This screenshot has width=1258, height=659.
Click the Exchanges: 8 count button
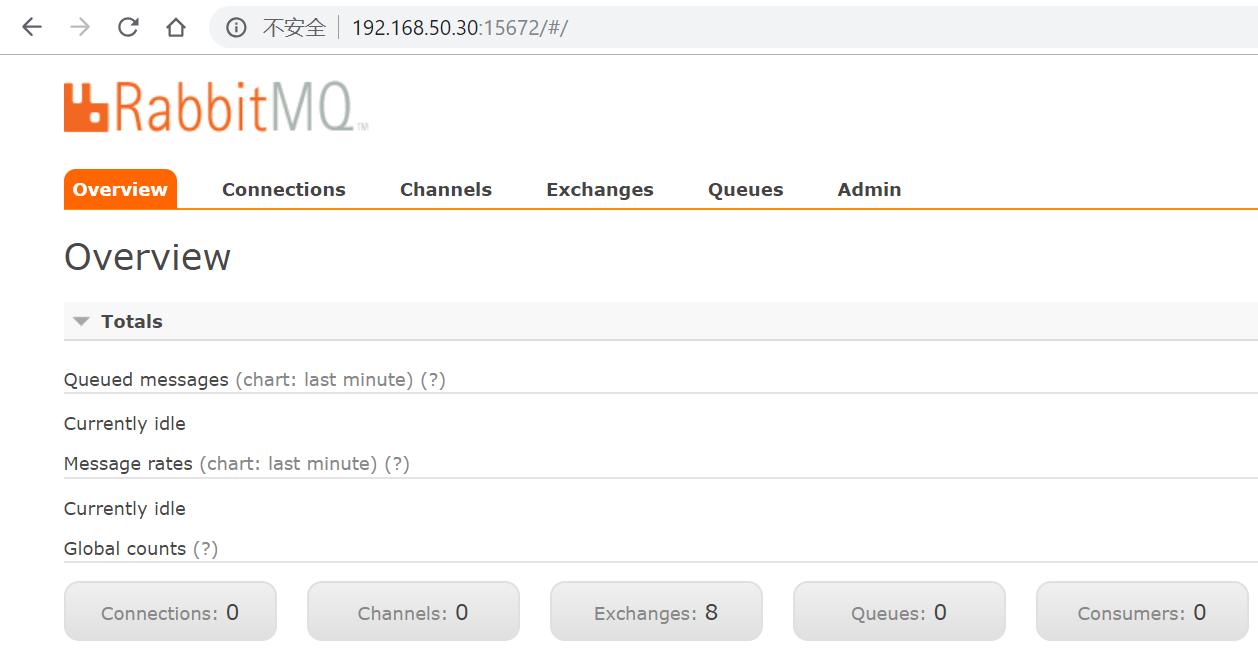pos(656,611)
